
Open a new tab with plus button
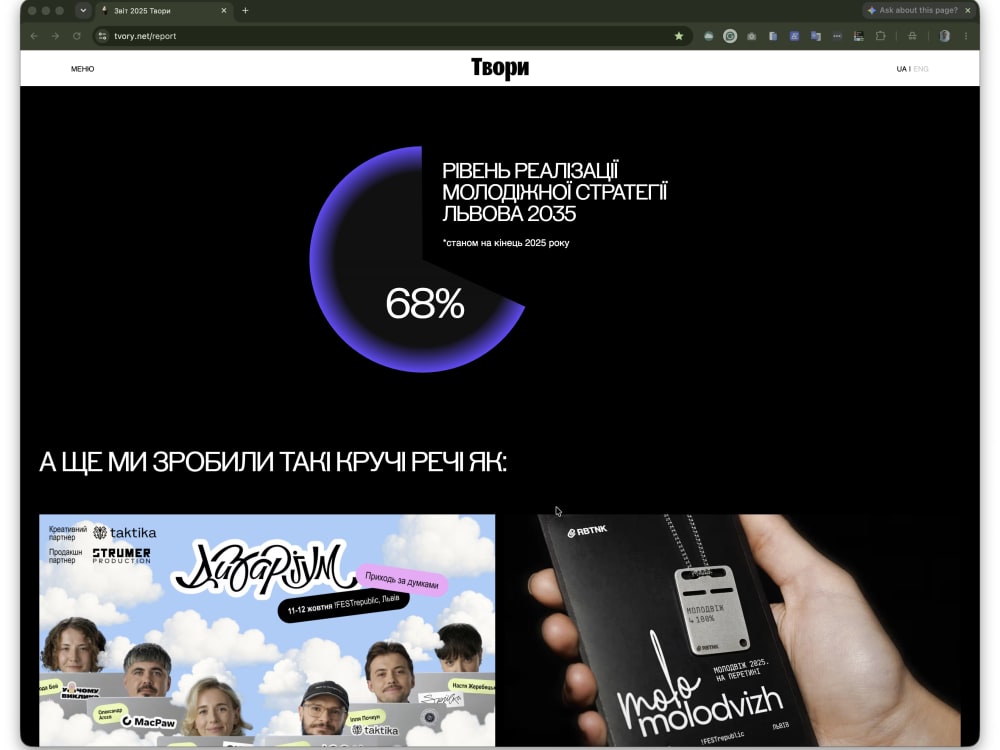pyautogui.click(x=245, y=11)
